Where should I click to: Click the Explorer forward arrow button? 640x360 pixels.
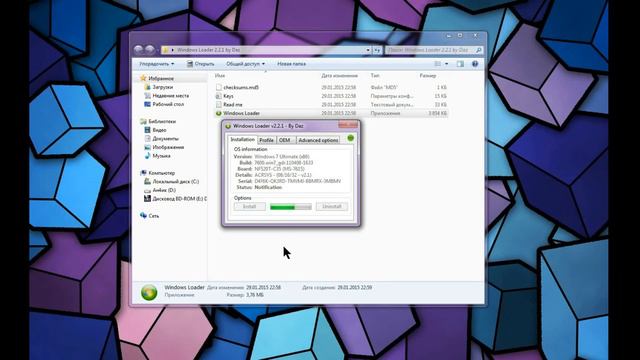150,50
